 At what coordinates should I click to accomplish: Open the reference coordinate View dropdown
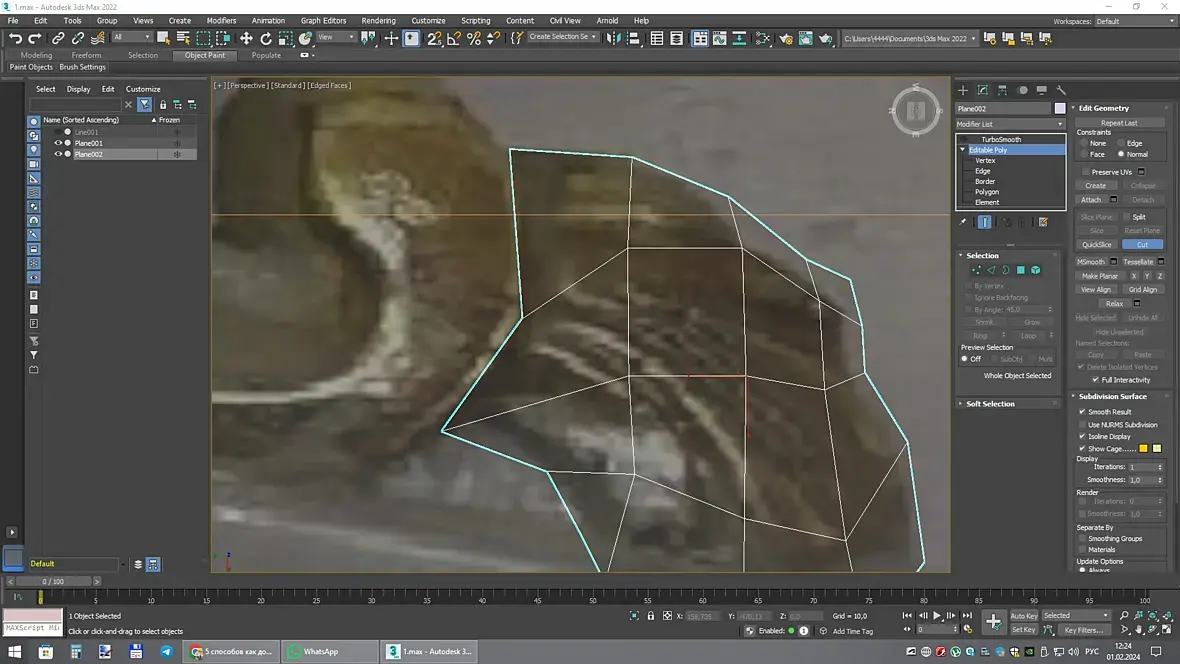(x=337, y=38)
